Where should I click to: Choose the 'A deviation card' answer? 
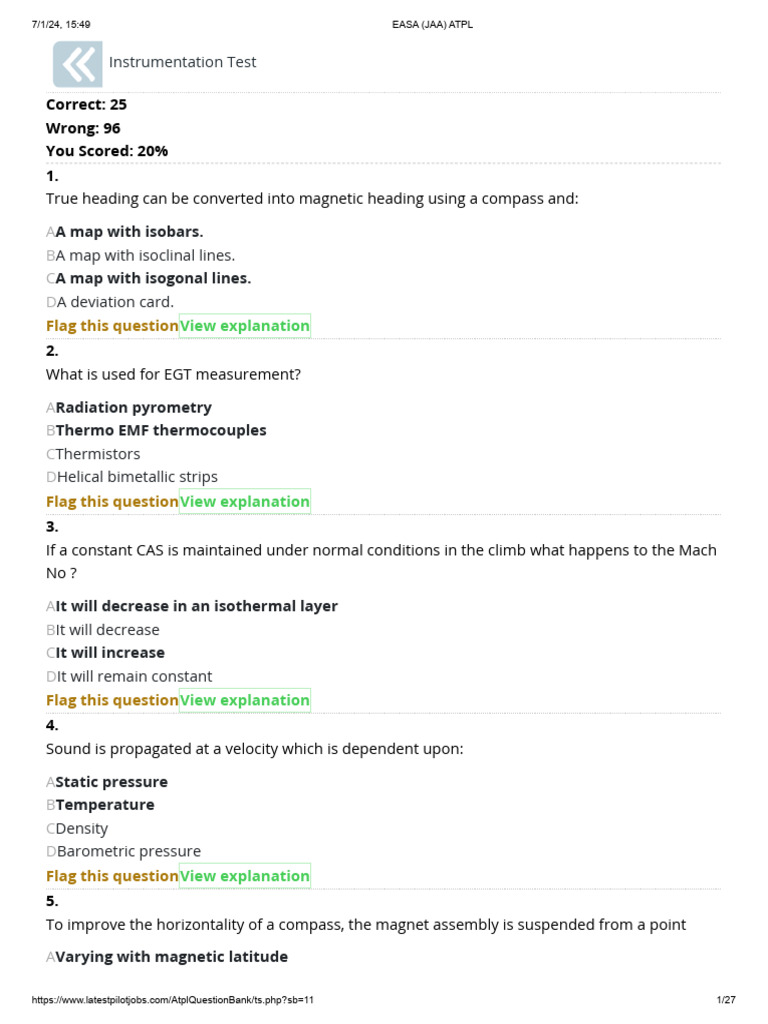115,302
